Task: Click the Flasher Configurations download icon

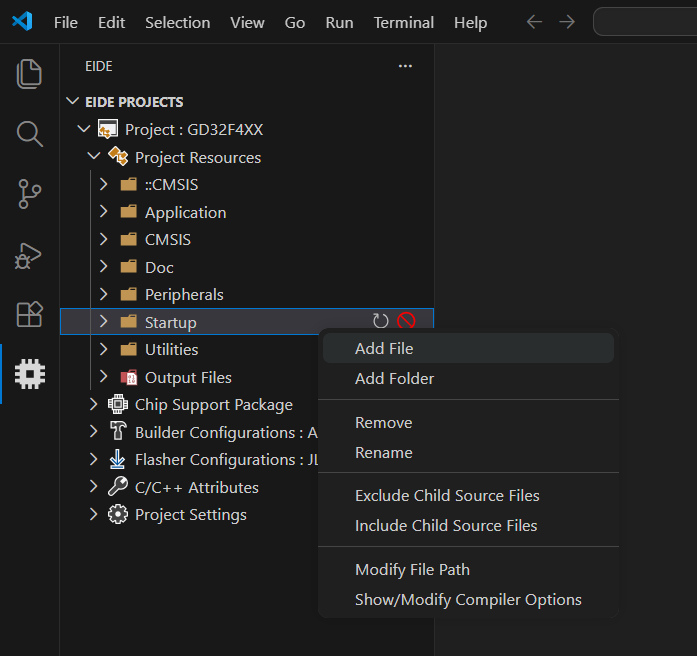Action: (x=117, y=459)
